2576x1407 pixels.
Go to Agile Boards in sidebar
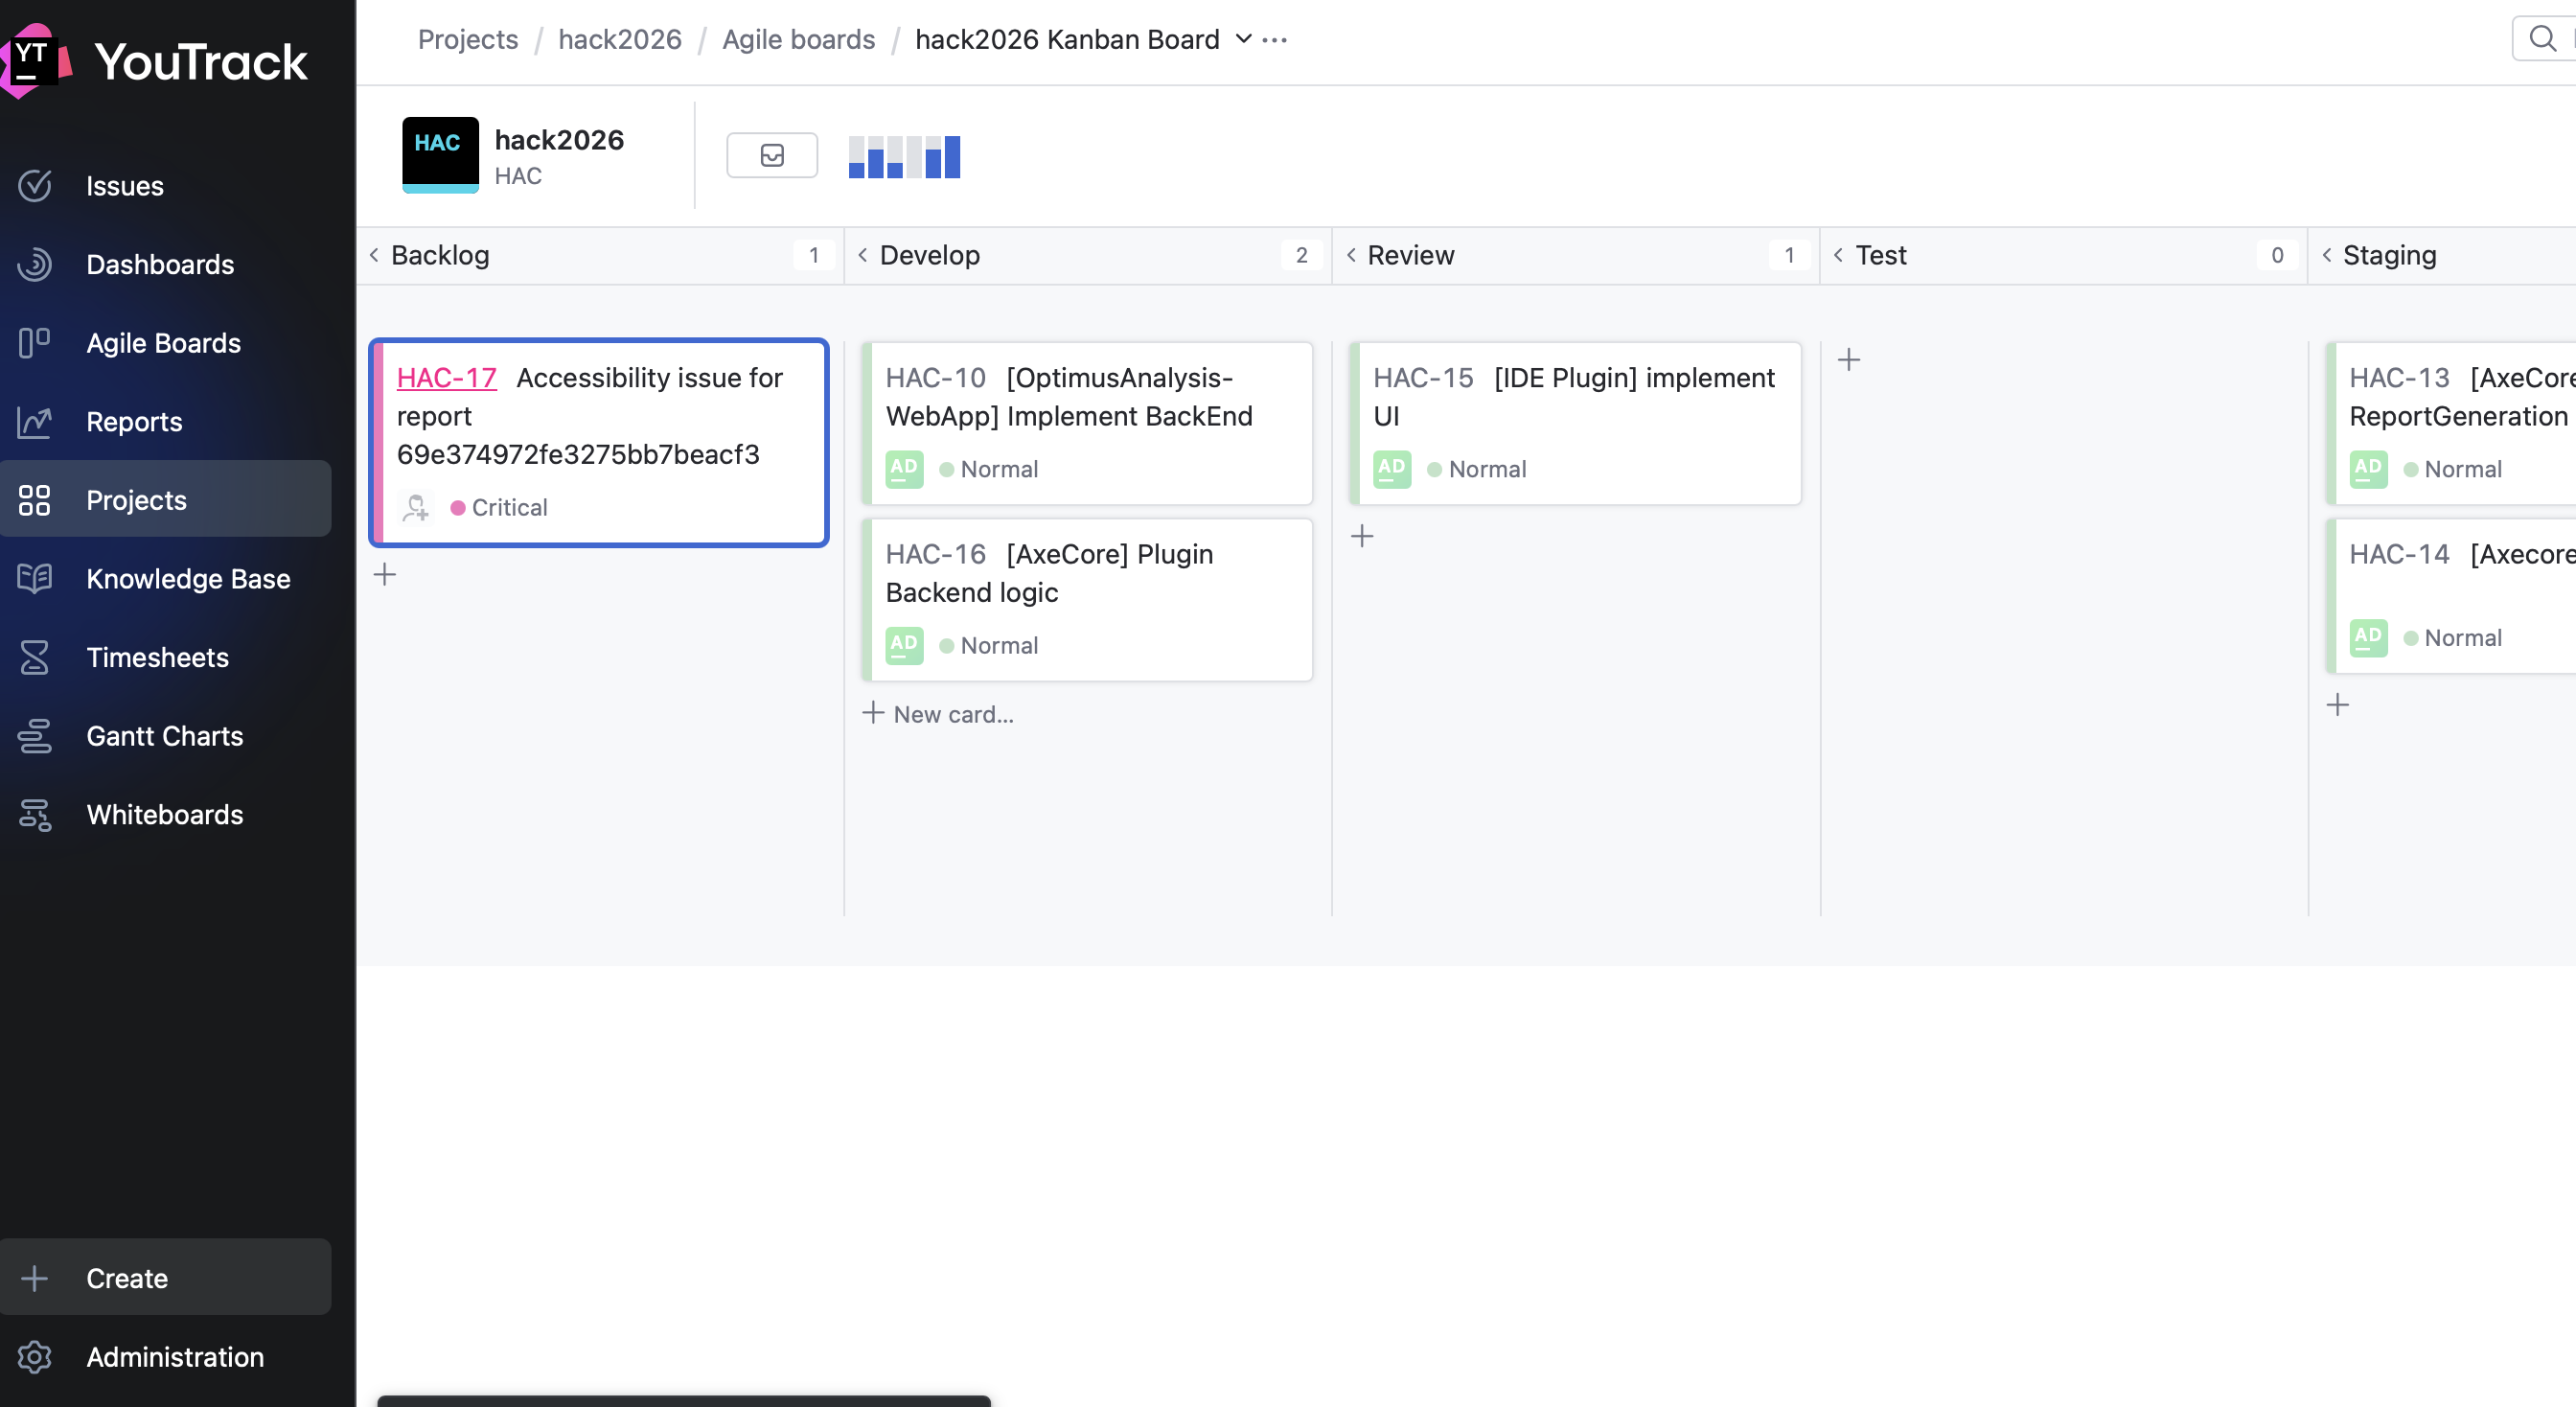coord(163,343)
